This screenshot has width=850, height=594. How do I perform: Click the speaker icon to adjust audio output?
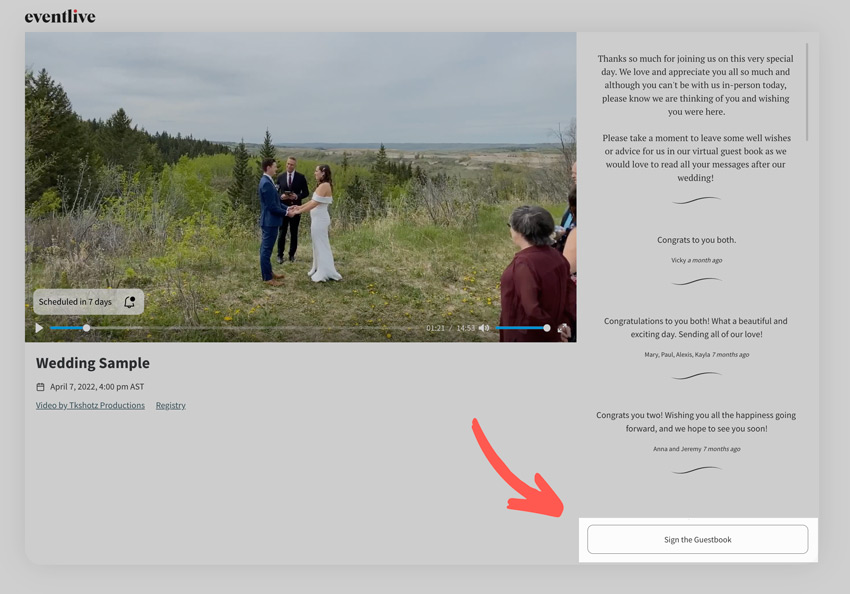(x=484, y=327)
